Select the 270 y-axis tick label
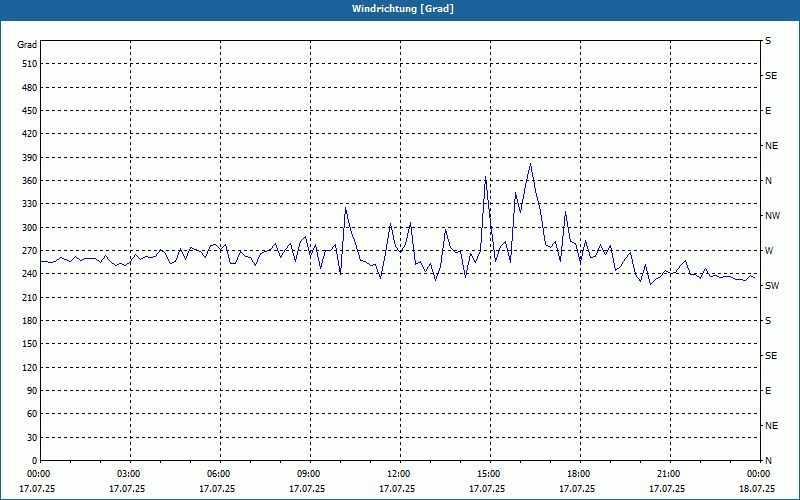 click(x=30, y=251)
